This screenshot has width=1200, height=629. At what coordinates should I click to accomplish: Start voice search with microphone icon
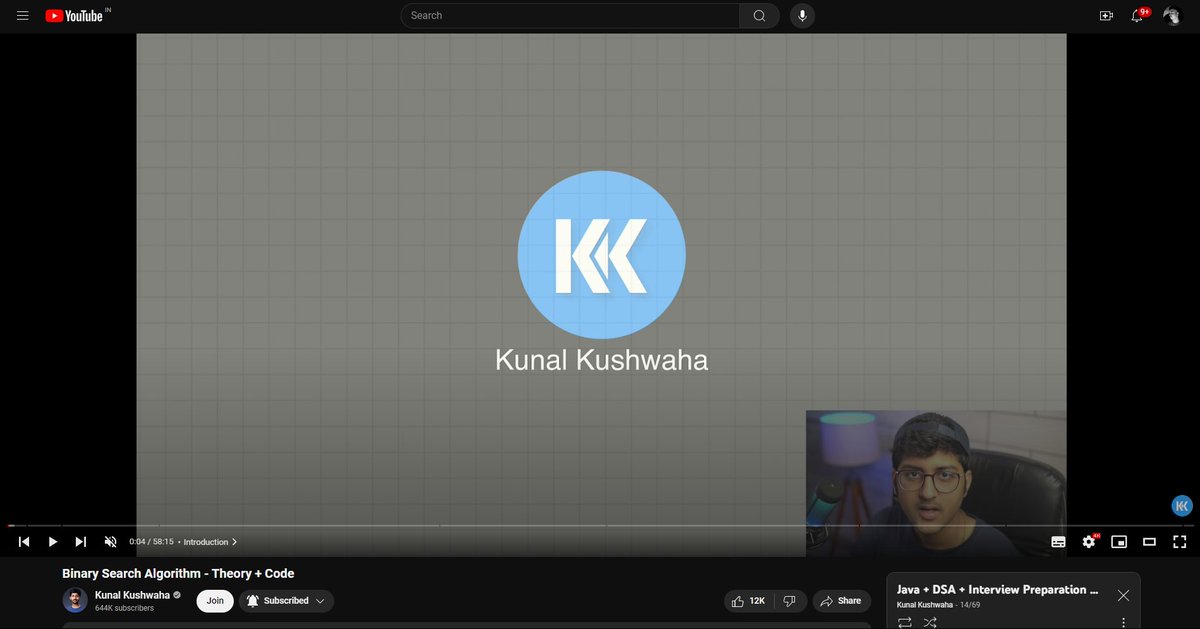click(x=802, y=15)
